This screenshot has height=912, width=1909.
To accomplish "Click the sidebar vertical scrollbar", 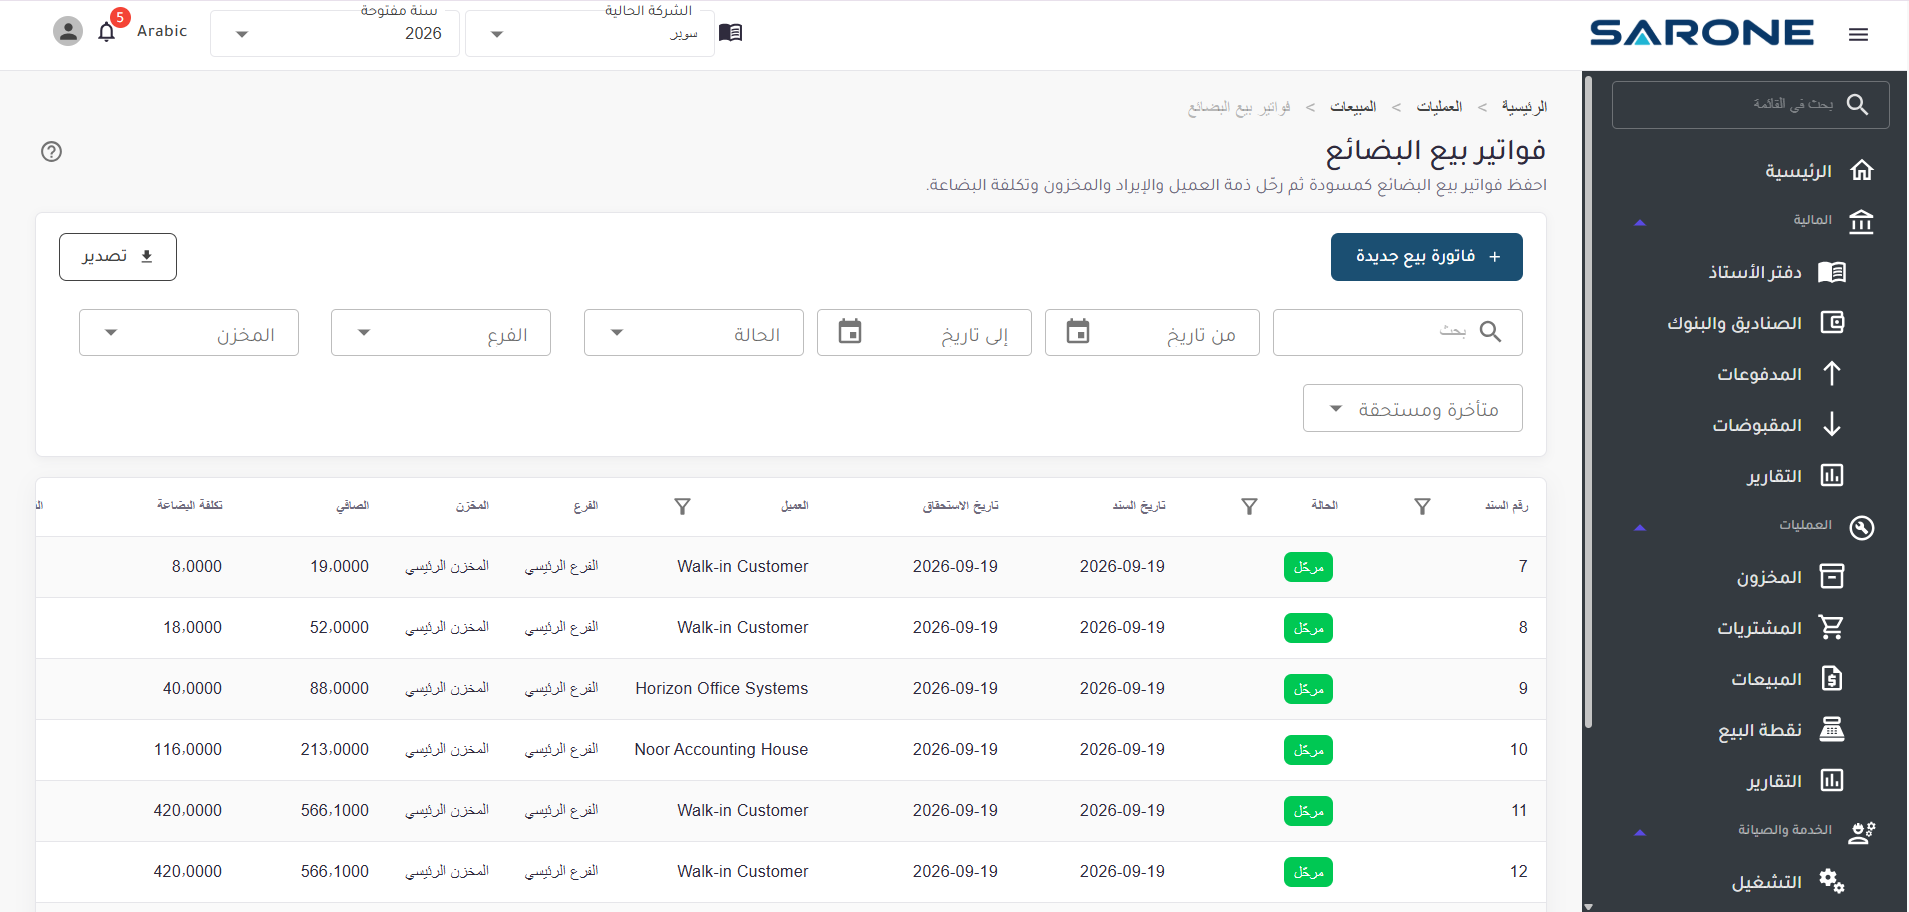I will point(1588,400).
